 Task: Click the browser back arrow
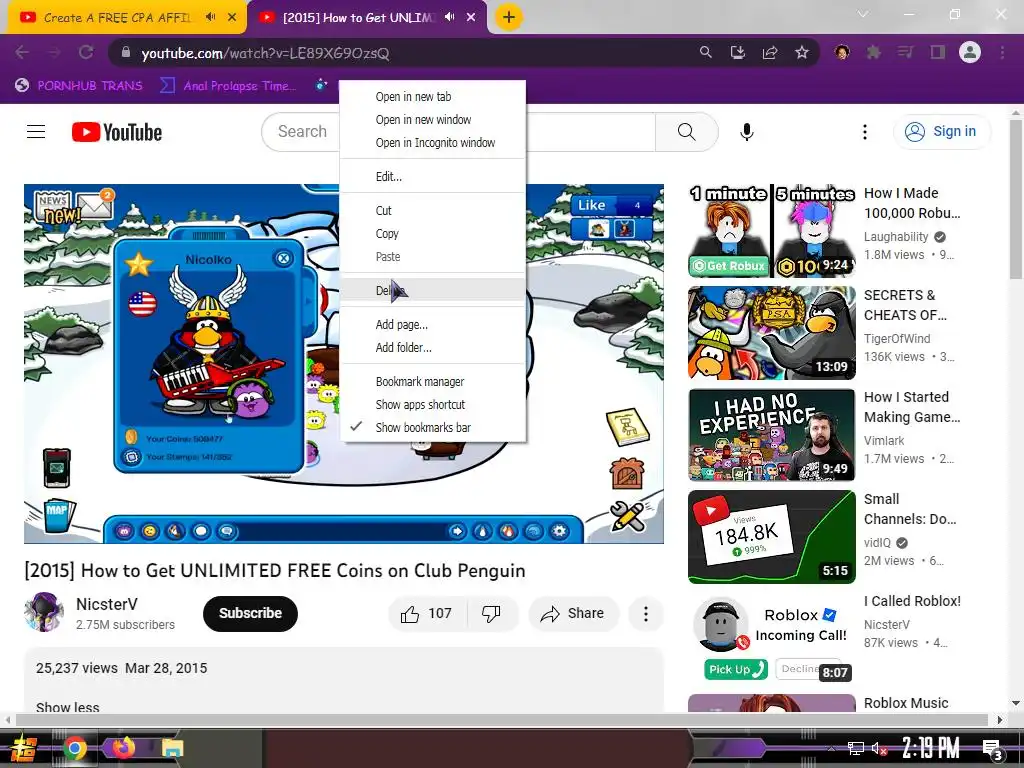22,52
